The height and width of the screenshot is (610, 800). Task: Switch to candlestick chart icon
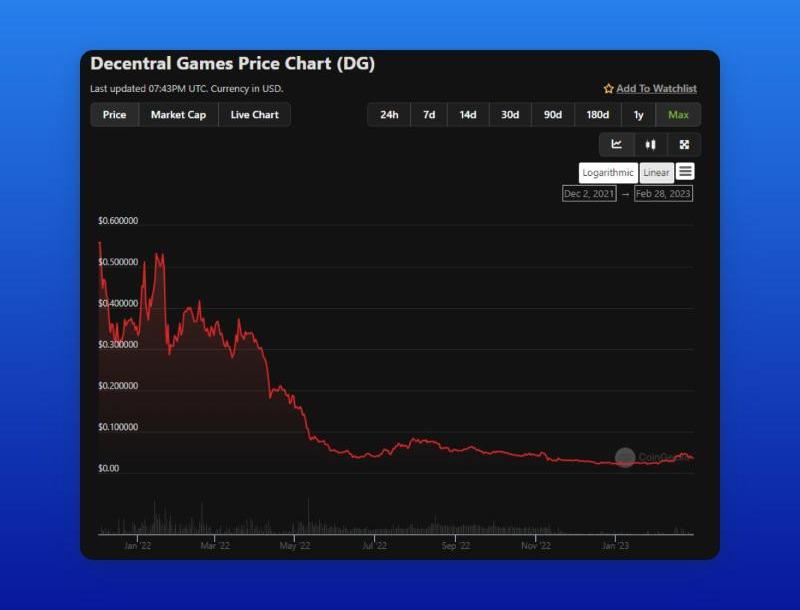pos(650,145)
